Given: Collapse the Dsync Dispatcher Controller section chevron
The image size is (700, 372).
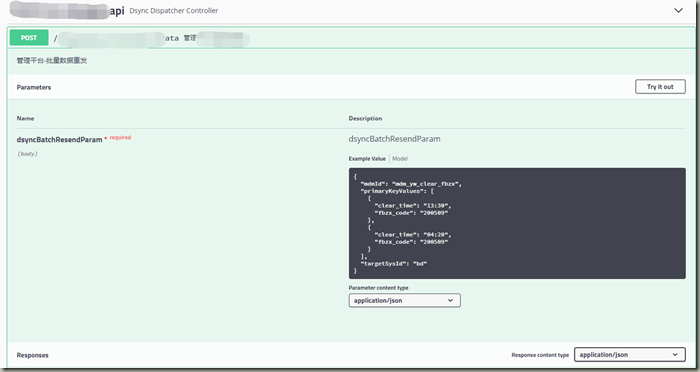Looking at the screenshot, I should 678,10.
